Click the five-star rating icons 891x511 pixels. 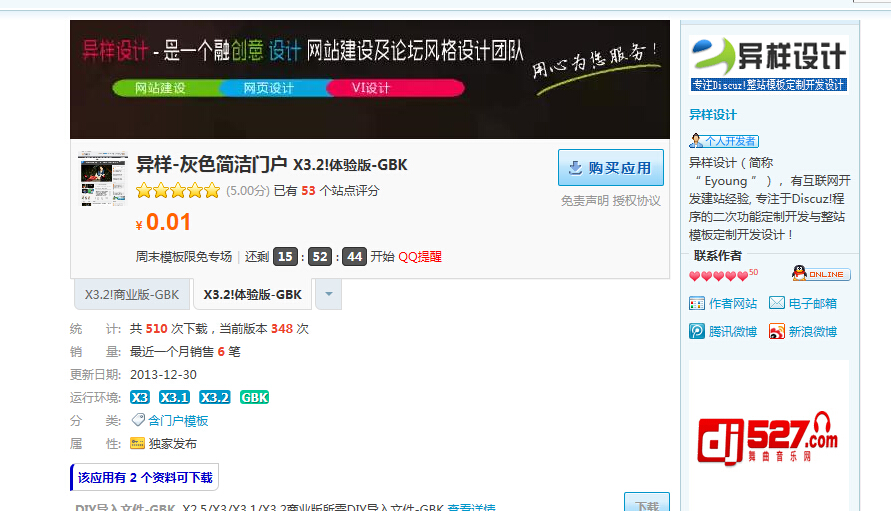point(178,190)
